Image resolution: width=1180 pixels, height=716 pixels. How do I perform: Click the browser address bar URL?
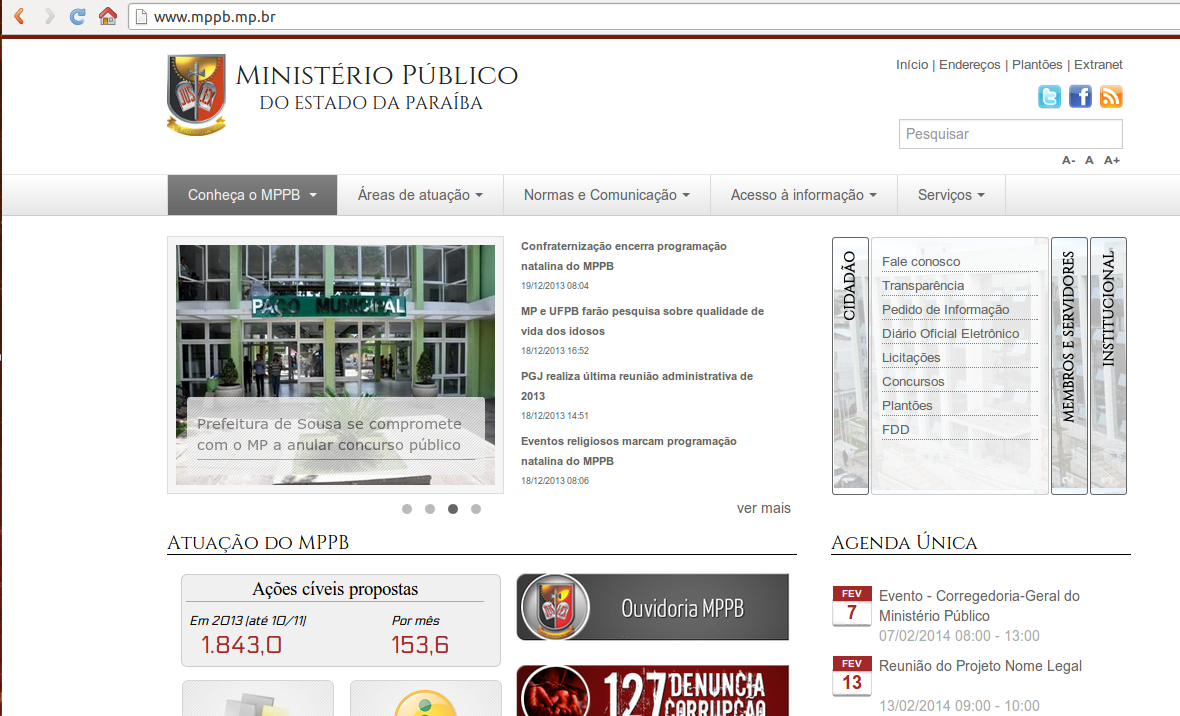tap(214, 17)
